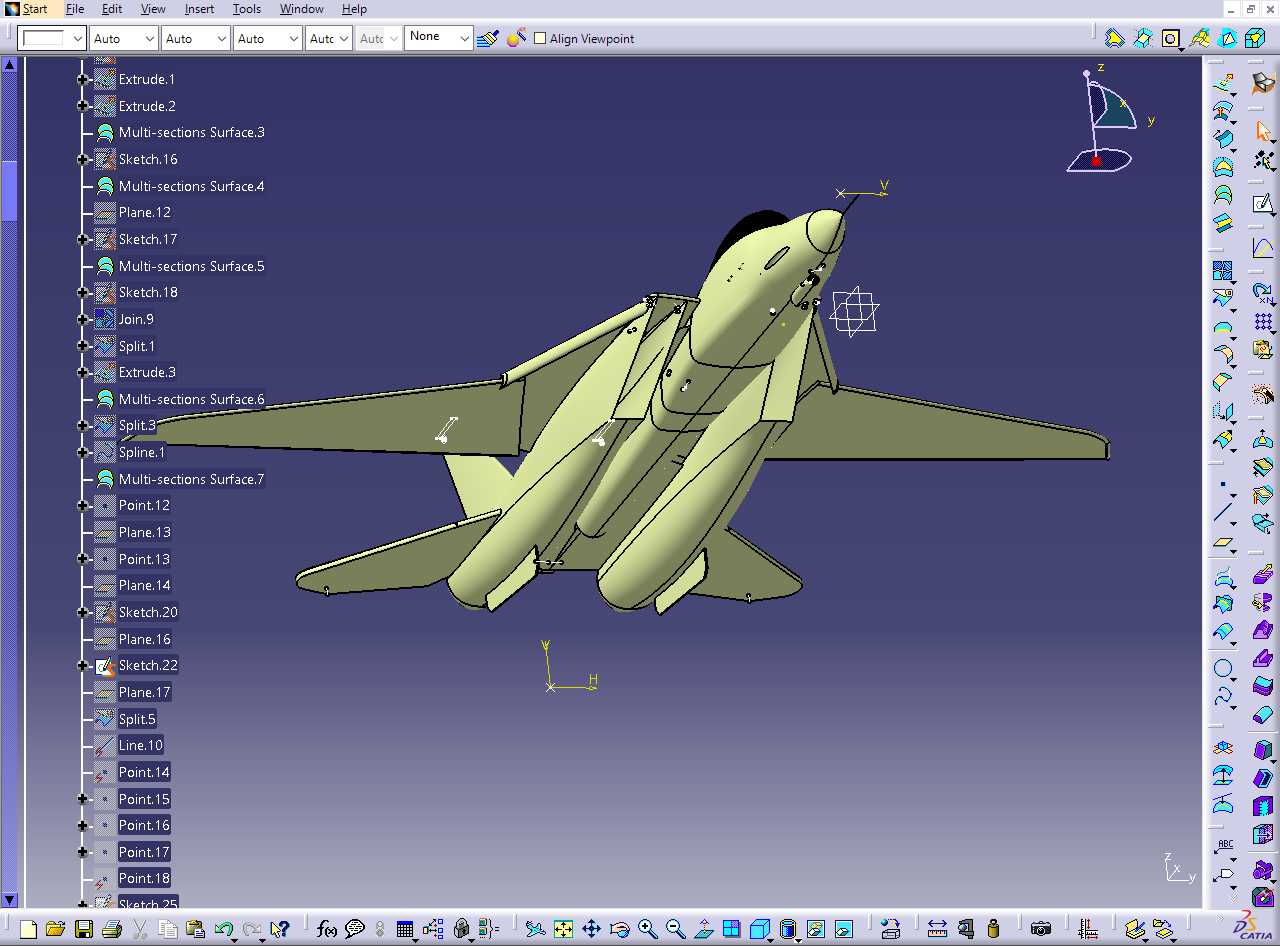Open the Tools menu
The height and width of the screenshot is (946, 1280).
pos(247,9)
